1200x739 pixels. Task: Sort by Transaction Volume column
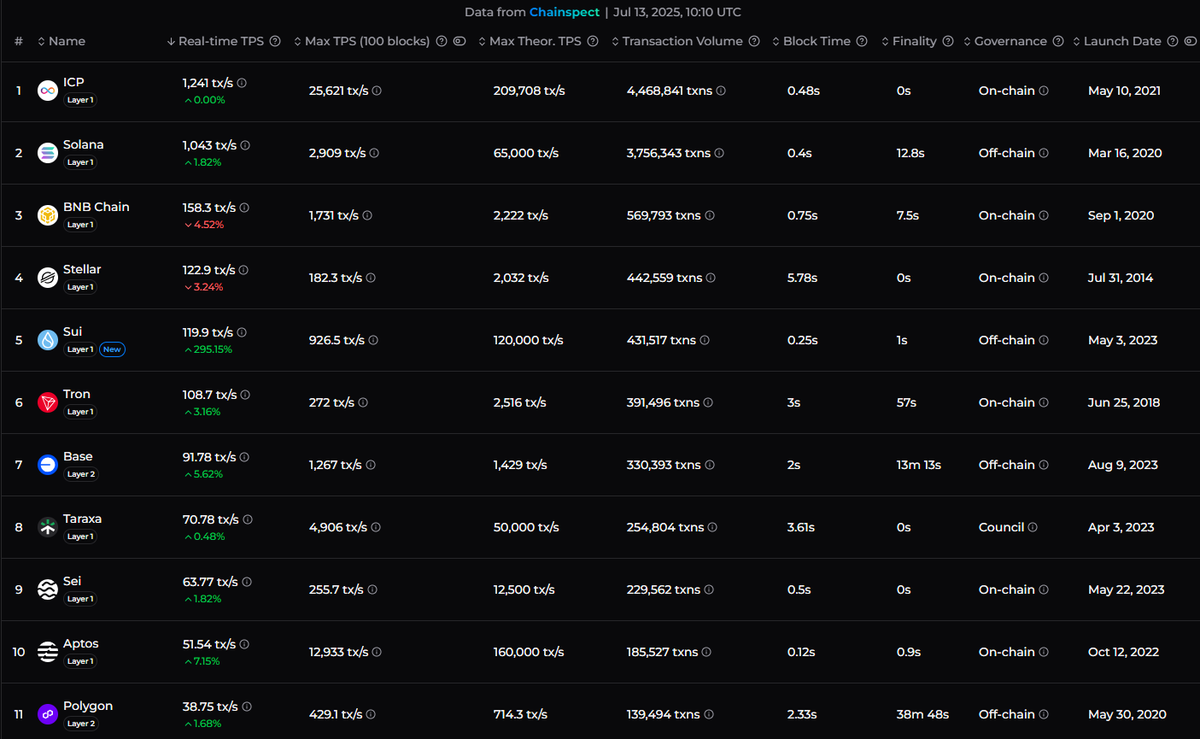point(677,41)
